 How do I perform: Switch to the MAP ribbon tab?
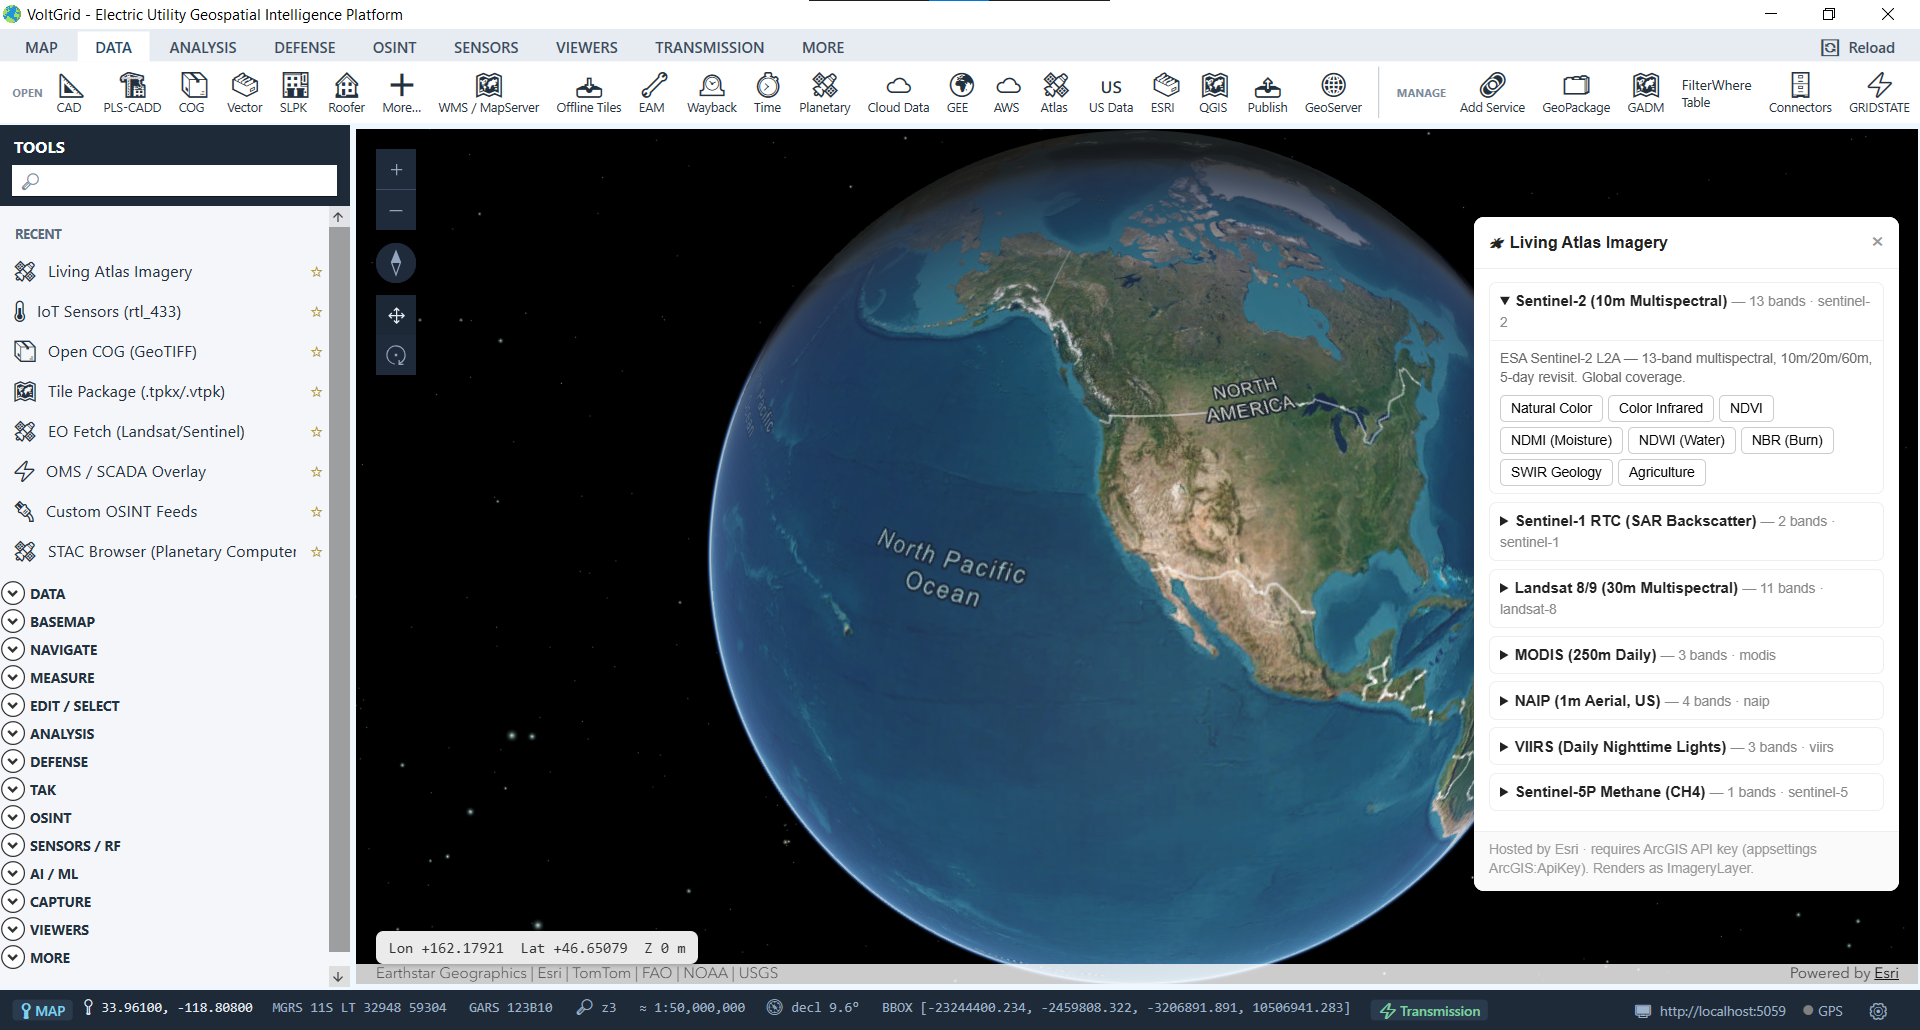tap(42, 47)
